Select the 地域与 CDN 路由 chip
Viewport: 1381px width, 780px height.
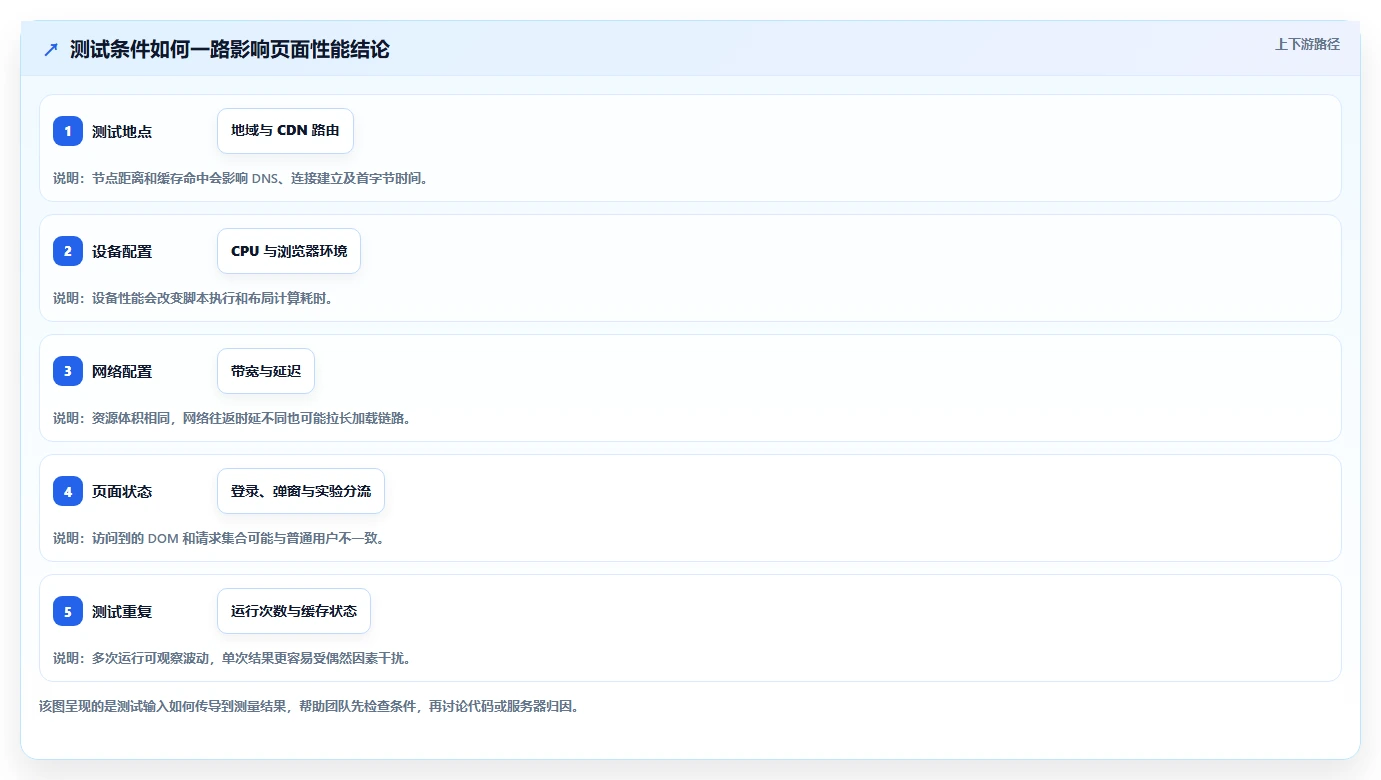coord(285,131)
